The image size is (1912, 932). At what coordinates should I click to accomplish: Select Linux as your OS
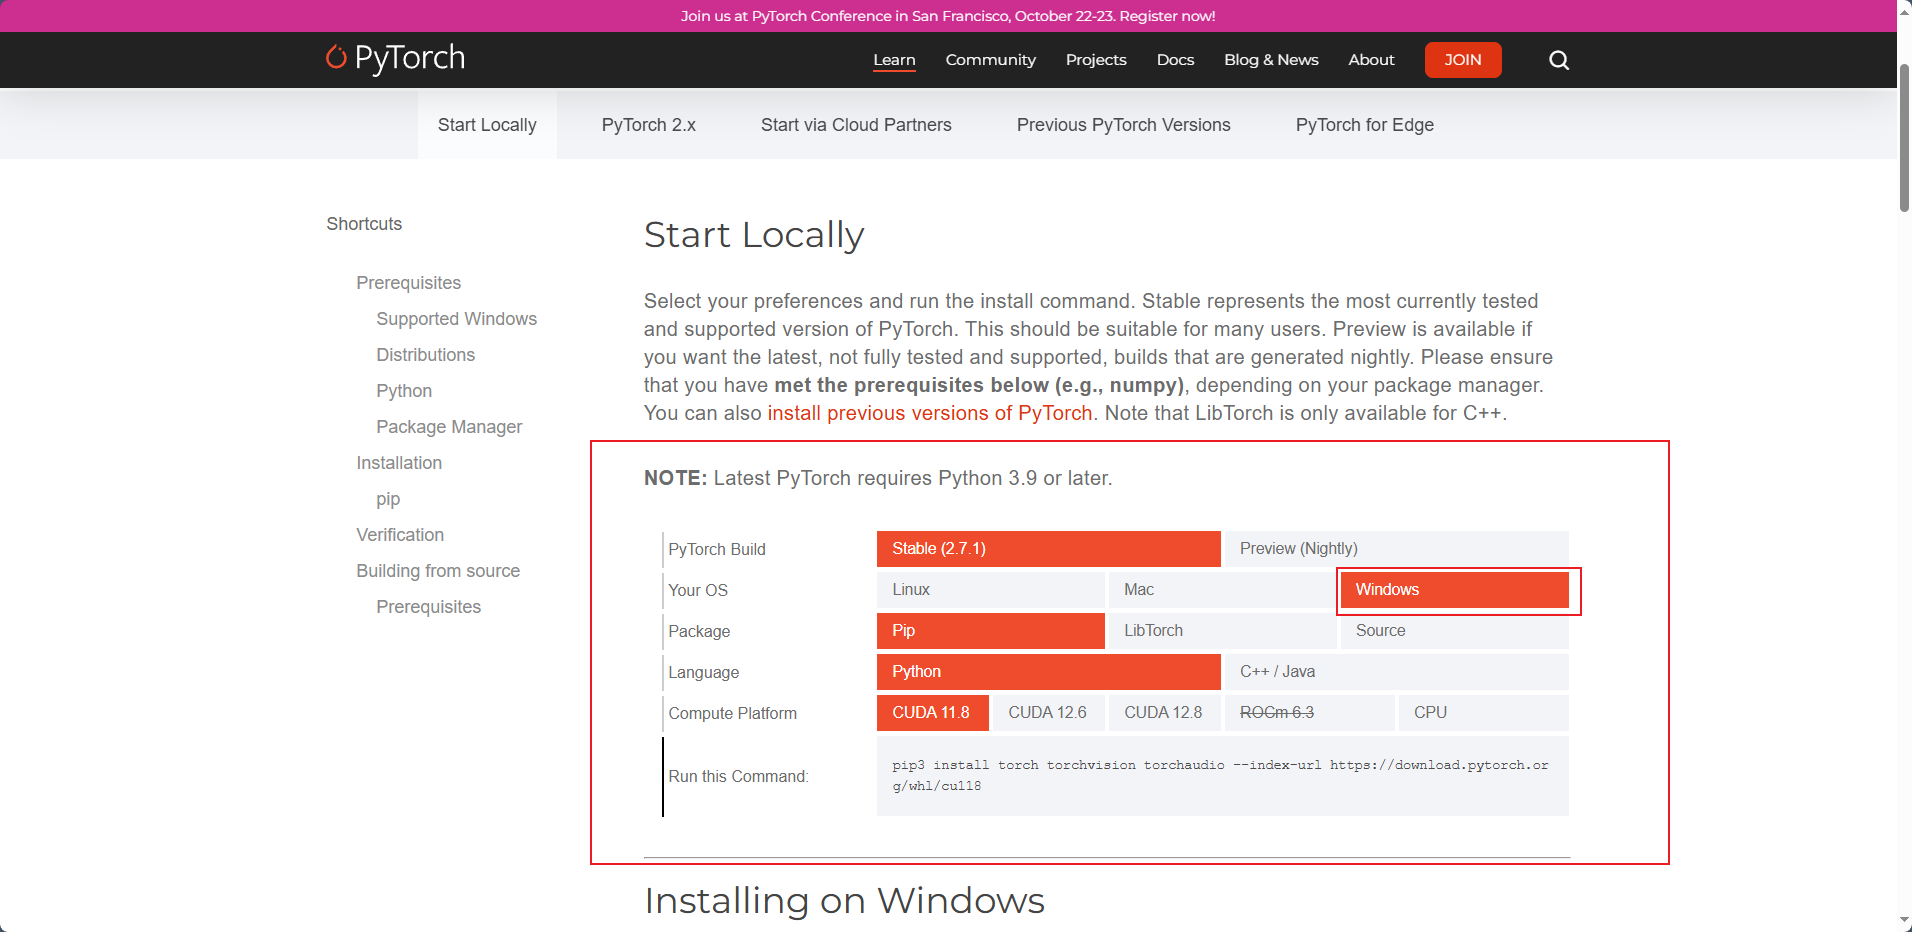(991, 590)
